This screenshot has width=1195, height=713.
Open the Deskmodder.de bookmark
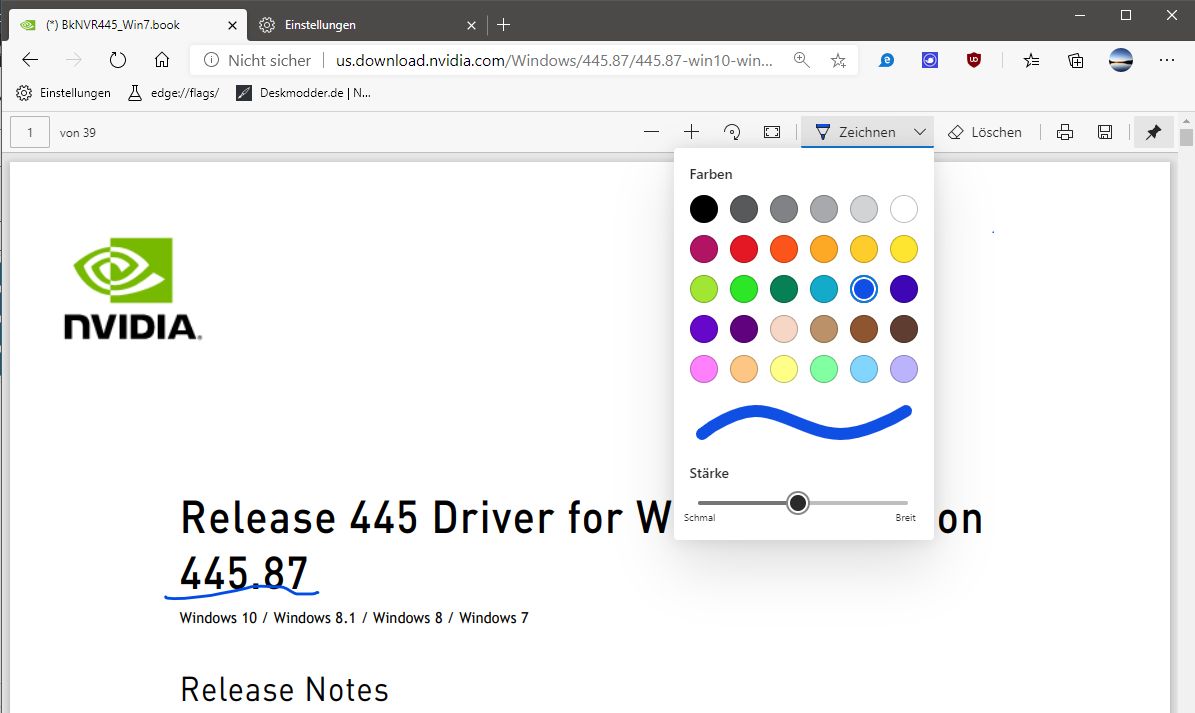coord(303,93)
